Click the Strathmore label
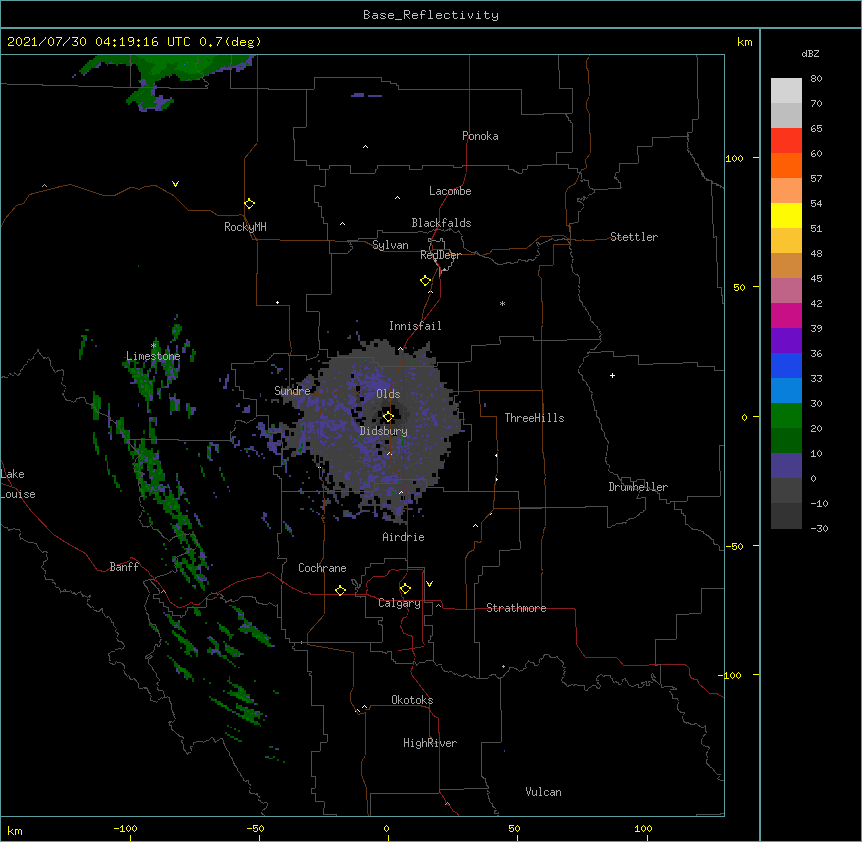The image size is (862, 842). [516, 608]
